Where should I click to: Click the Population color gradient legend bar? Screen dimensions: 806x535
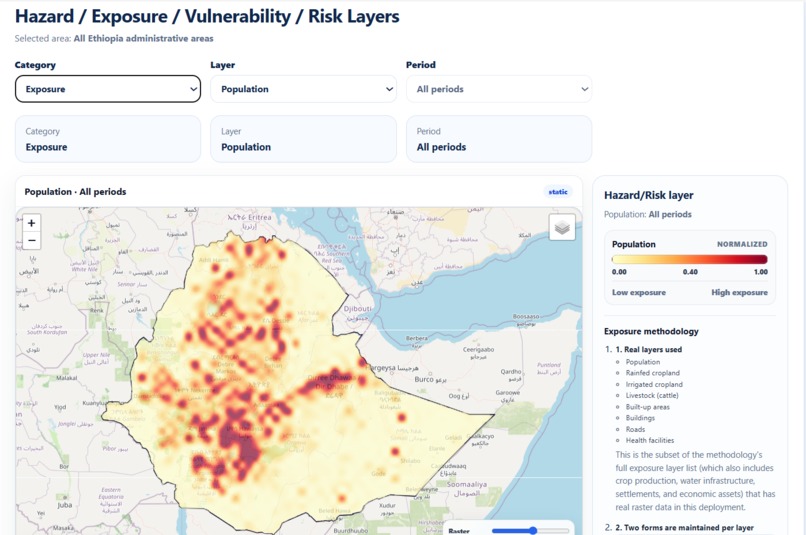click(x=689, y=260)
